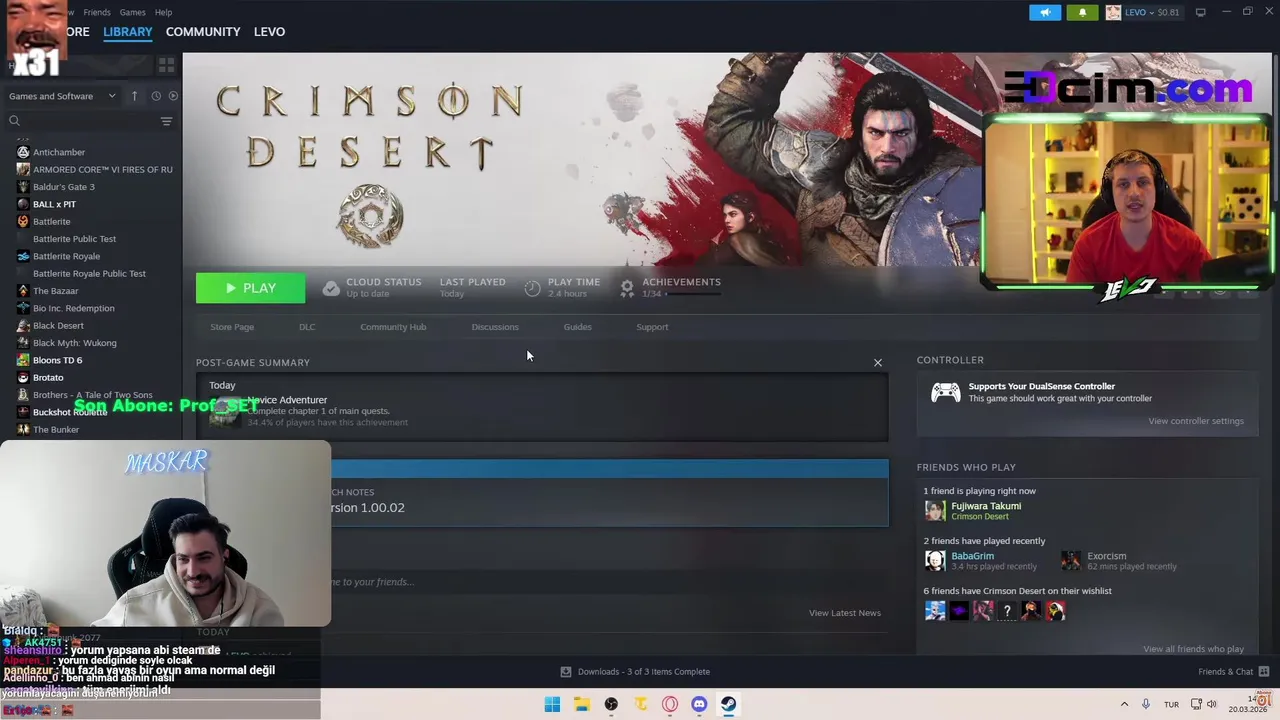Image resolution: width=1280 pixels, height=720 pixels.
Task: Click the LEVO profile avatar
Action: [1113, 12]
